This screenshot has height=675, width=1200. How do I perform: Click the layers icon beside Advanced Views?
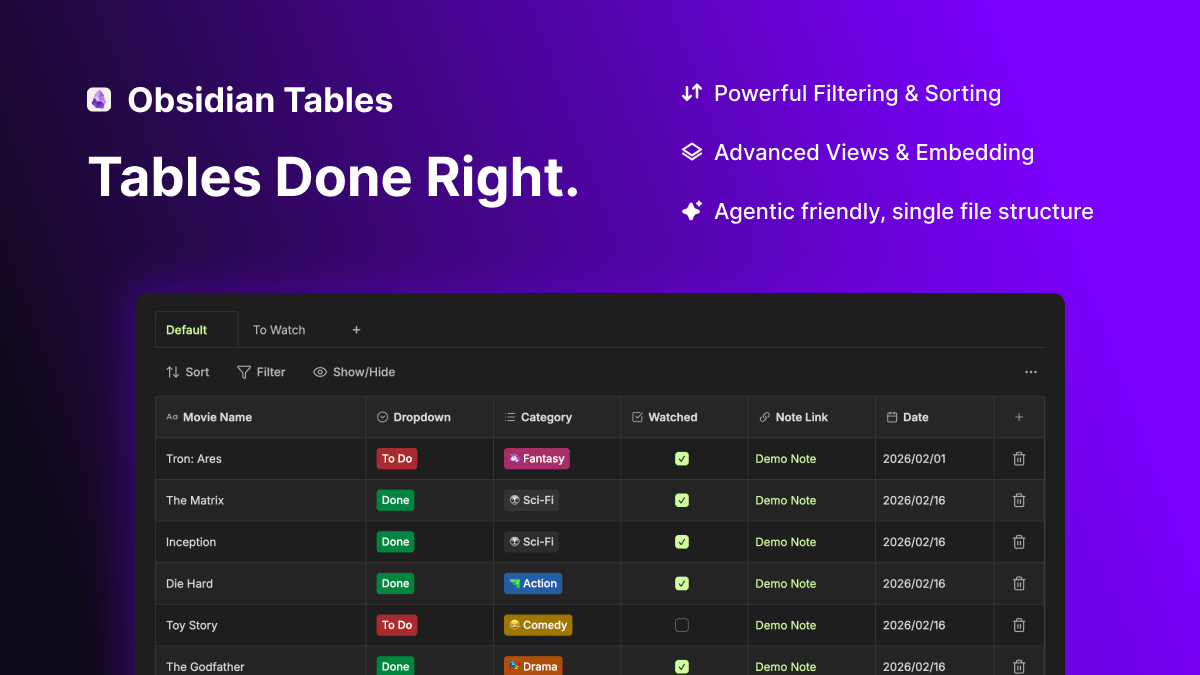692,152
